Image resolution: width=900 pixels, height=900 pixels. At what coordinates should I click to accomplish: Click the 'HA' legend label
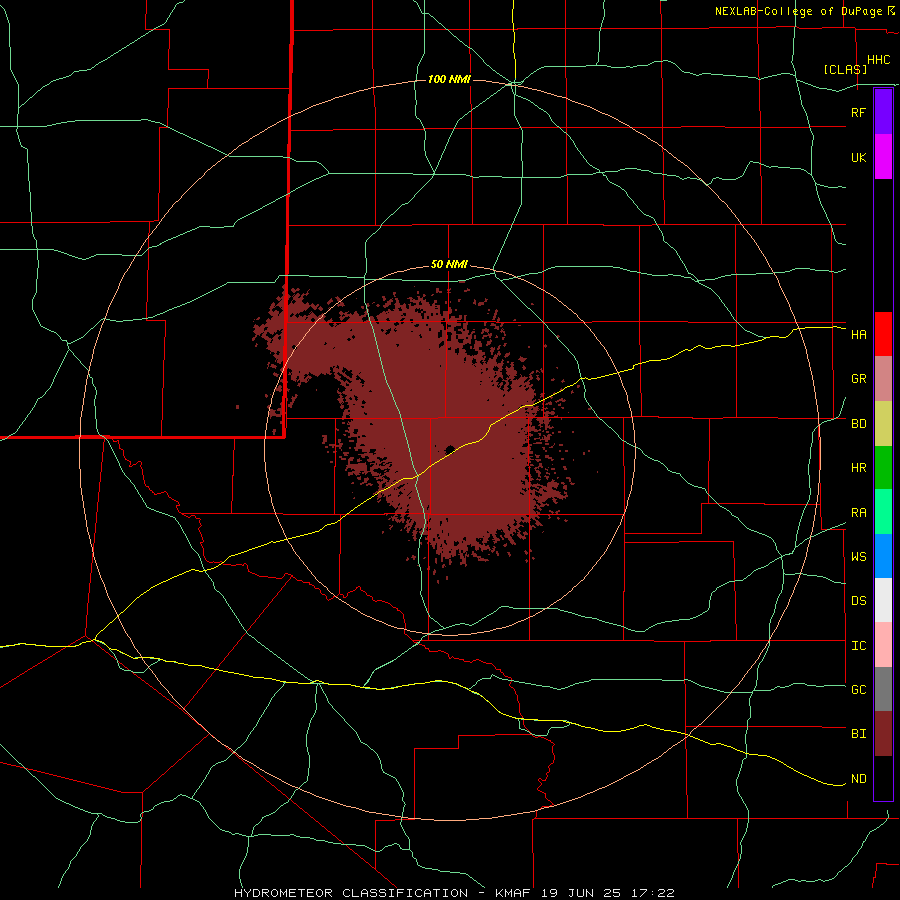[858, 335]
